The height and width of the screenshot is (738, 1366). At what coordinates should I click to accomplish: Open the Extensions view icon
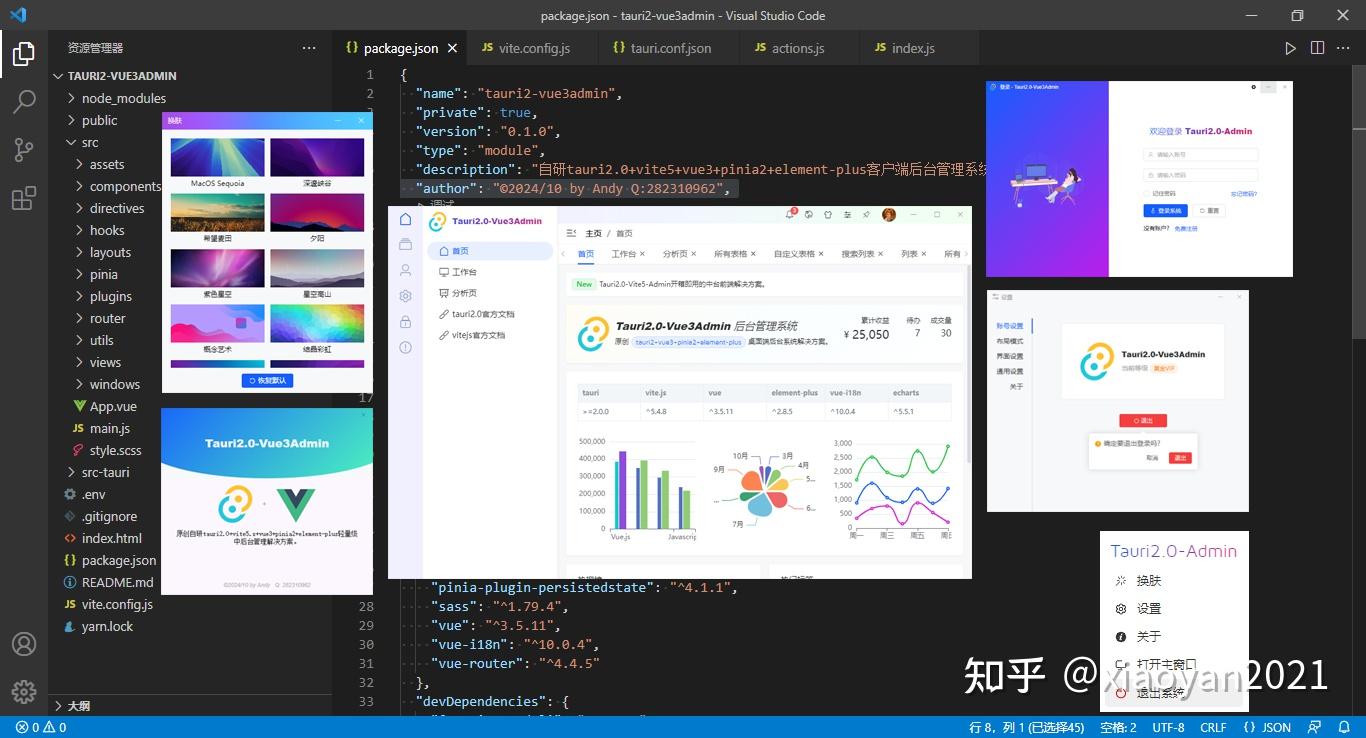click(23, 198)
